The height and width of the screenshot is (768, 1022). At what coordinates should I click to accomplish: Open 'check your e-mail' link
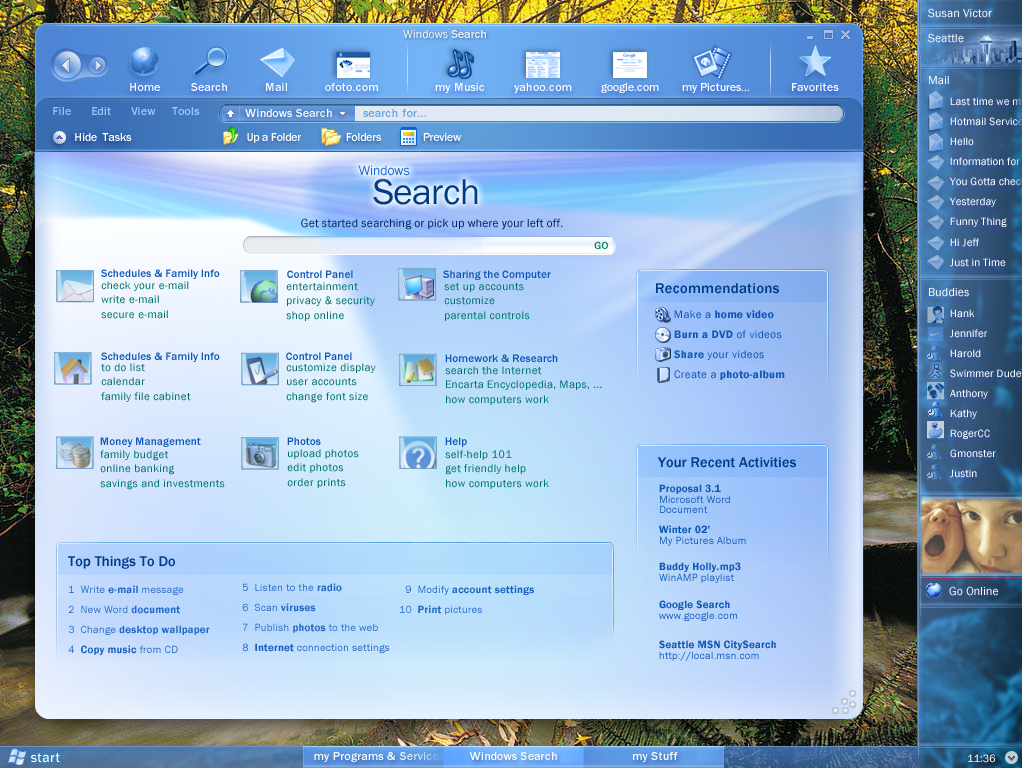[x=145, y=286]
